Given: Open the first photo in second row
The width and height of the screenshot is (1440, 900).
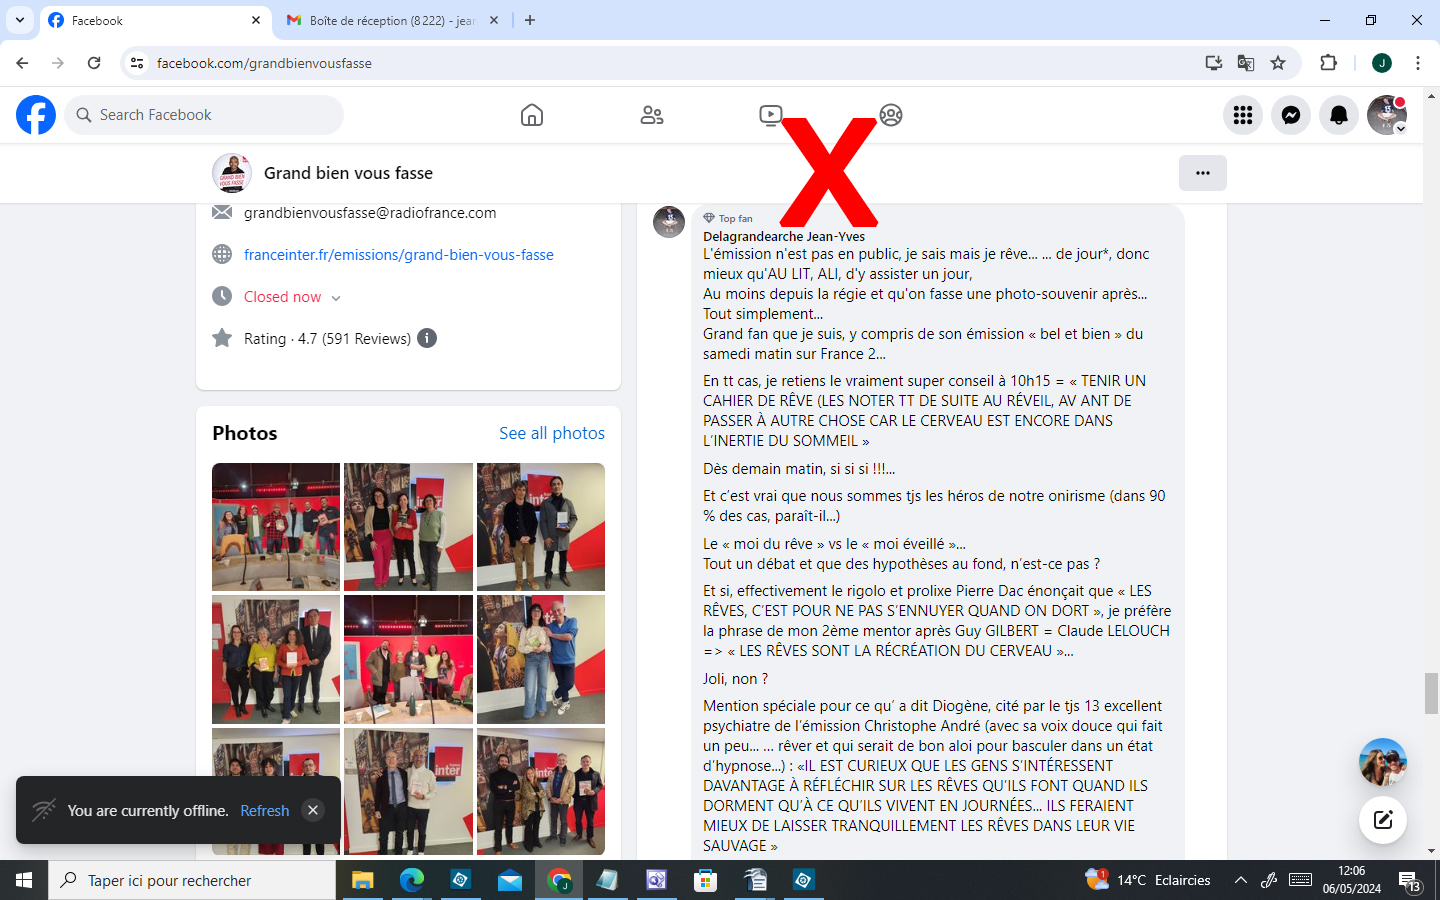Looking at the screenshot, I should pos(276,659).
